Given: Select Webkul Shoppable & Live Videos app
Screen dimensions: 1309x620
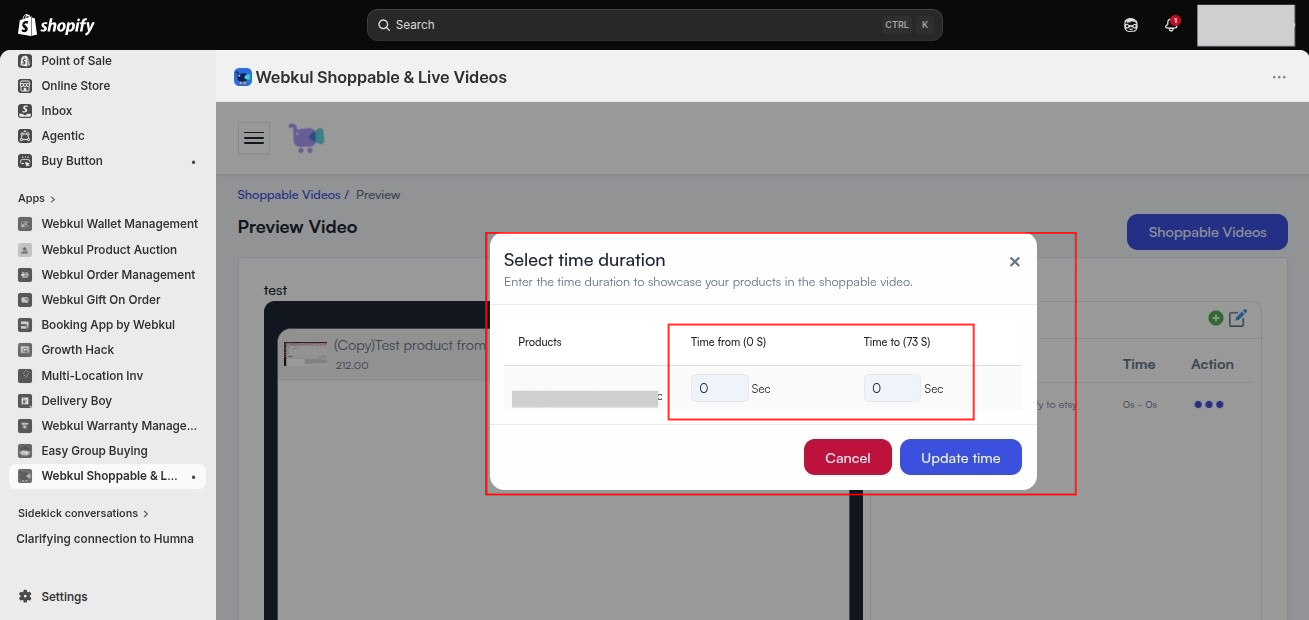Looking at the screenshot, I should click(x=108, y=476).
